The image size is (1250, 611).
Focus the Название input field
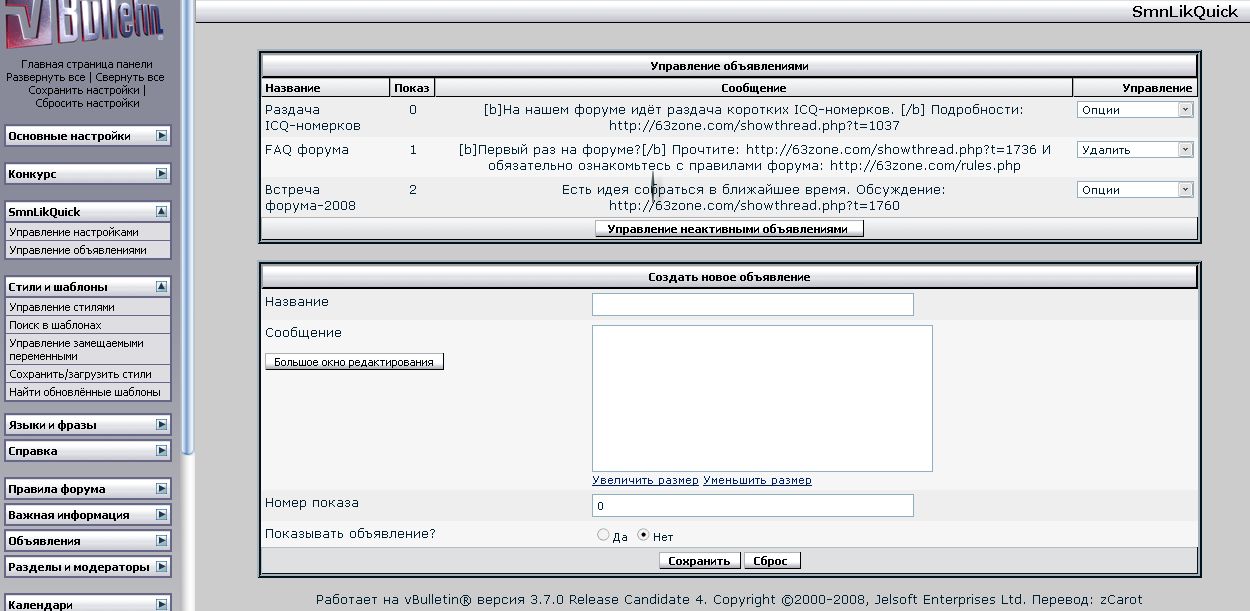753,304
